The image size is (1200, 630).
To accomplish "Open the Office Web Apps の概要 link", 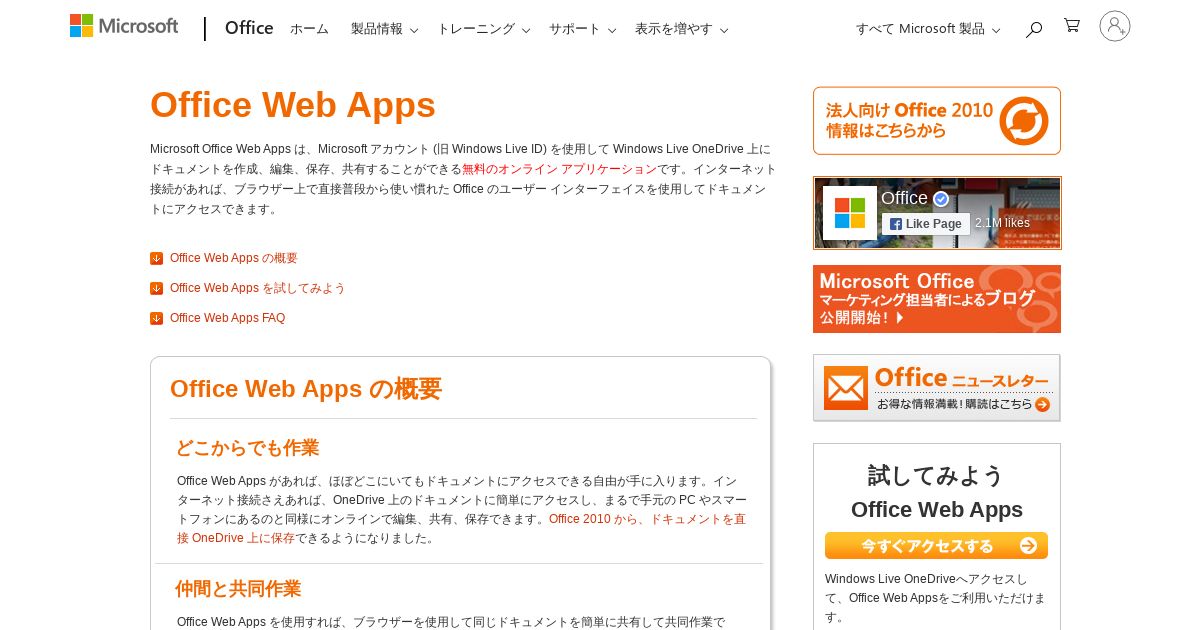I will pyautogui.click(x=233, y=258).
